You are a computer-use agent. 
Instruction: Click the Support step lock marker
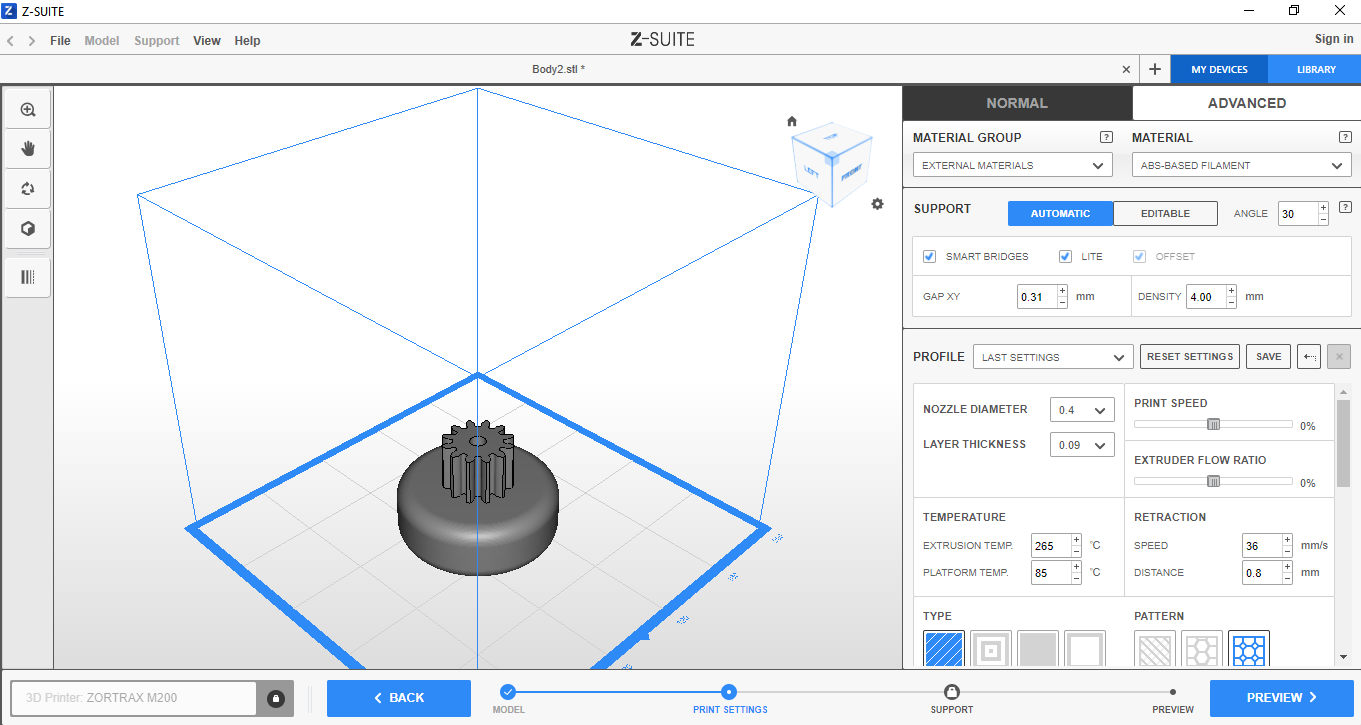click(952, 691)
